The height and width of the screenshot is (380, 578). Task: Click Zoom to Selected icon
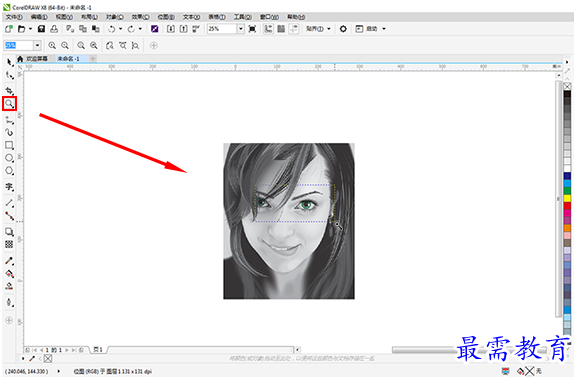[x=81, y=45]
